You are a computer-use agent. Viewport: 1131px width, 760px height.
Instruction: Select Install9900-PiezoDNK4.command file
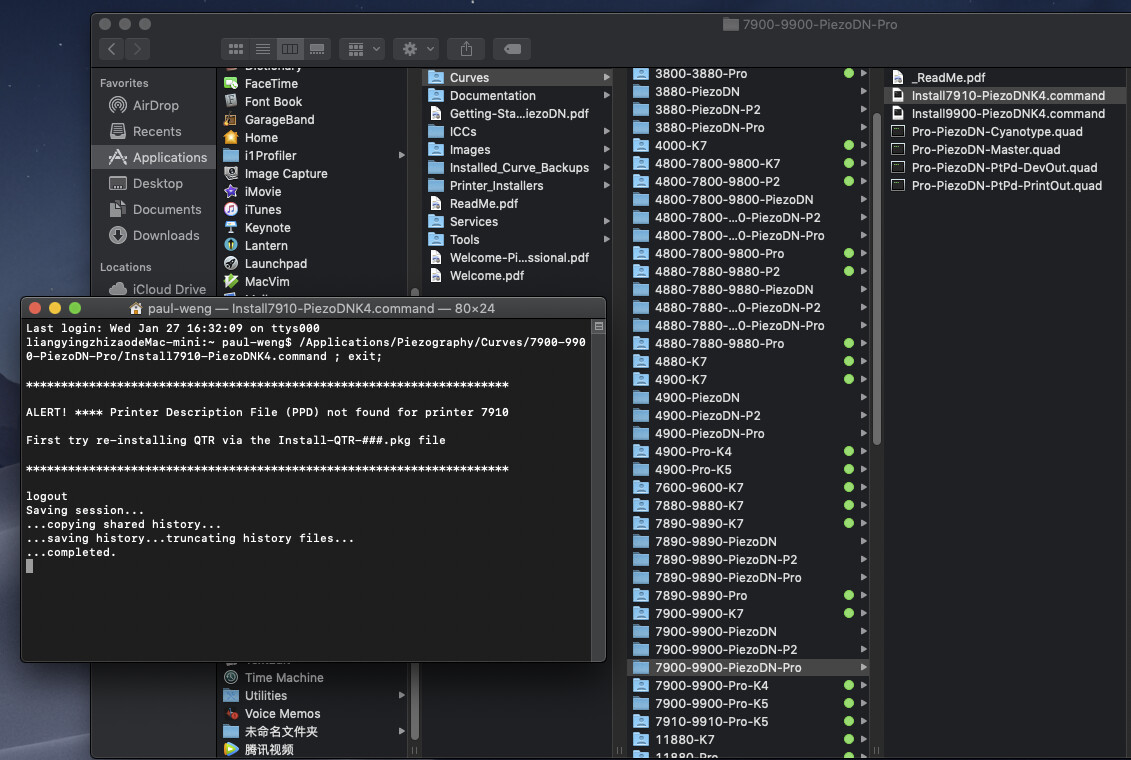coord(1007,113)
